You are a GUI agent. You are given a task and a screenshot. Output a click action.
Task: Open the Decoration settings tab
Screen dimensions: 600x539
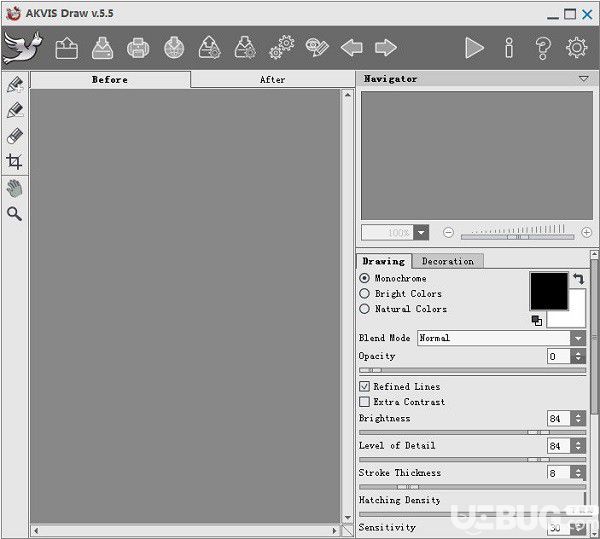448,261
